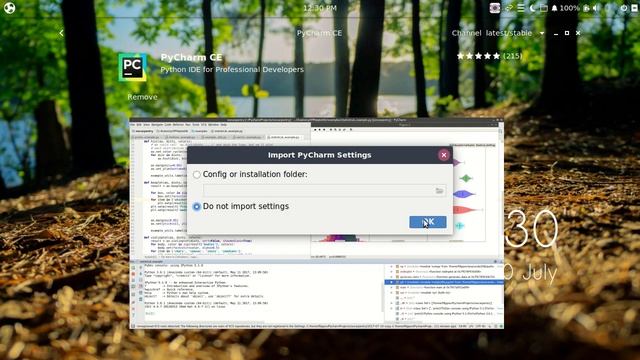Click the Remove button for PyCharm CE
The width and height of the screenshot is (640, 360).
point(142,97)
